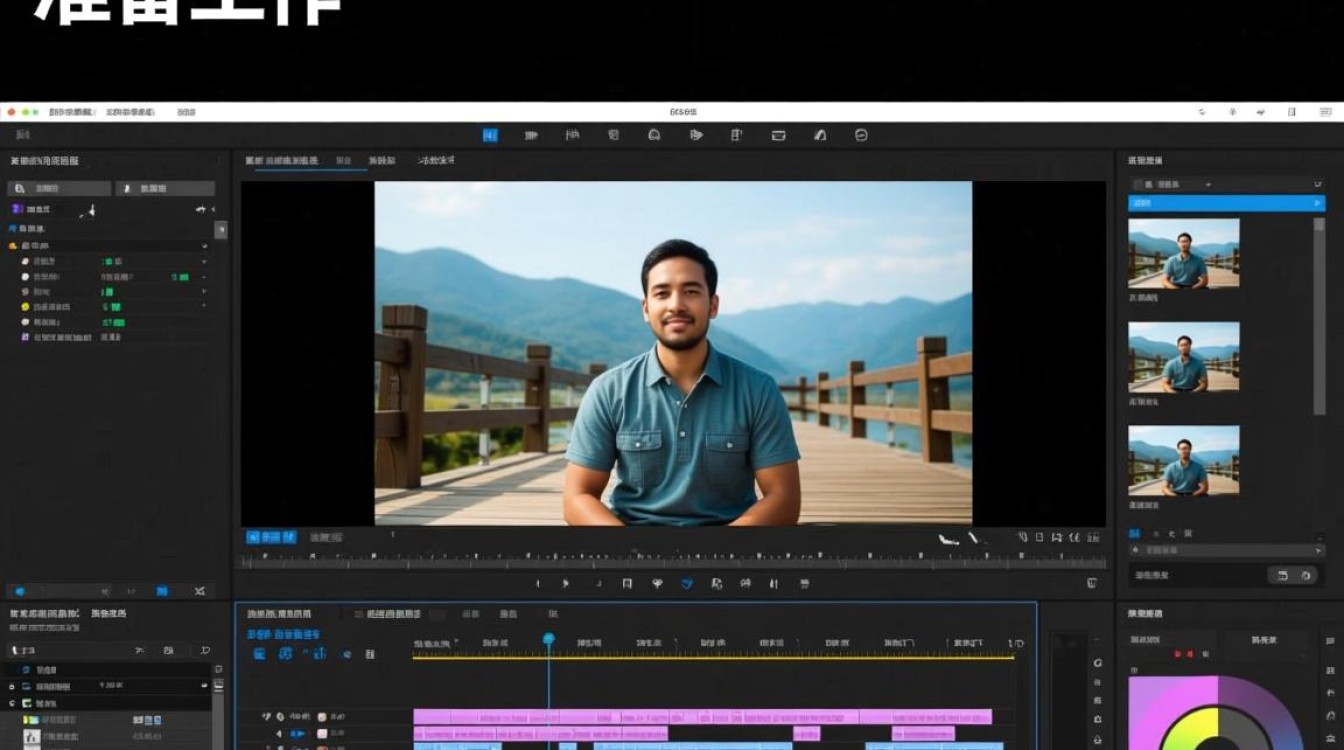Click the yellow-green clip icon in the bottom-left list
1344x750 pixels.
click(31, 719)
